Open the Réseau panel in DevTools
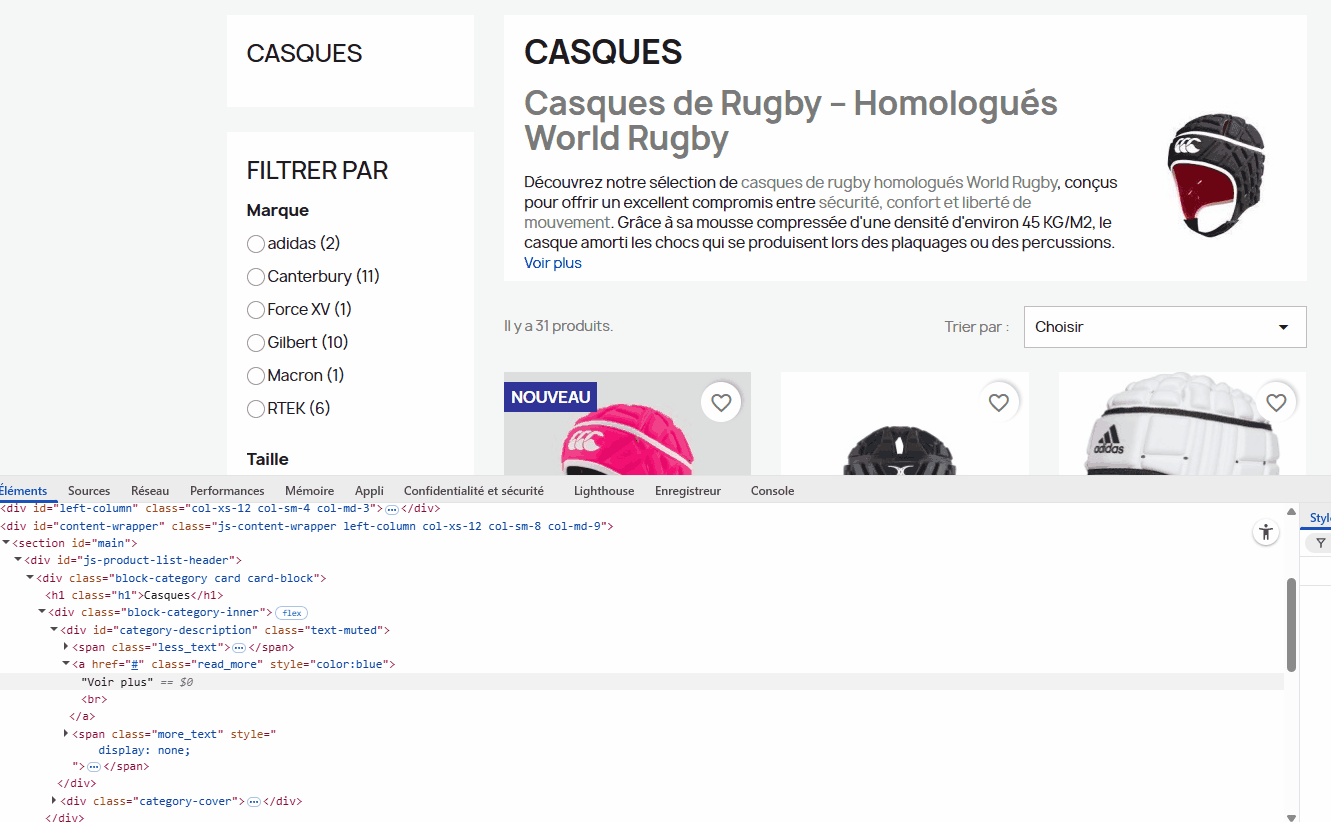The width and height of the screenshot is (1331, 822). click(149, 490)
